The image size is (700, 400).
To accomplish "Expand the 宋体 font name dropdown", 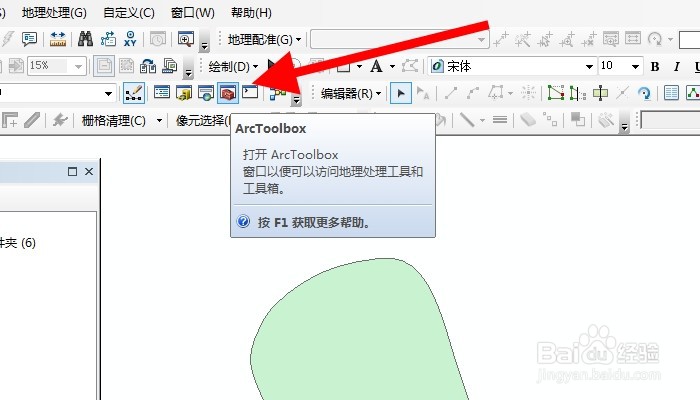I will 589,67.
